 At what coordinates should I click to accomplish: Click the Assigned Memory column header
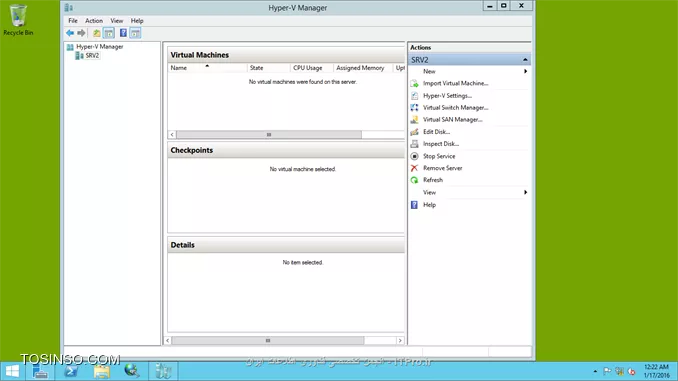tap(363, 68)
